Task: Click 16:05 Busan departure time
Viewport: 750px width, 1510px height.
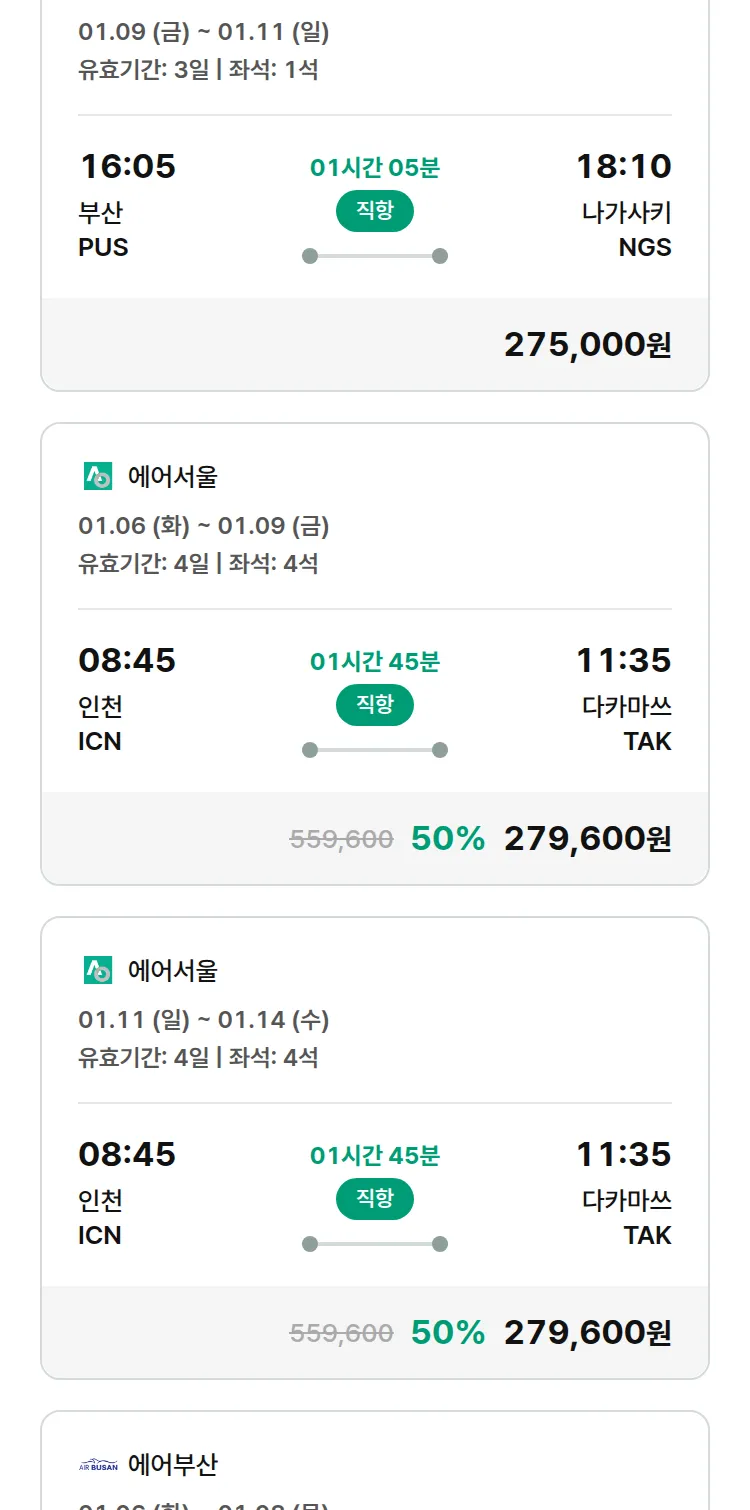Action: [x=127, y=166]
